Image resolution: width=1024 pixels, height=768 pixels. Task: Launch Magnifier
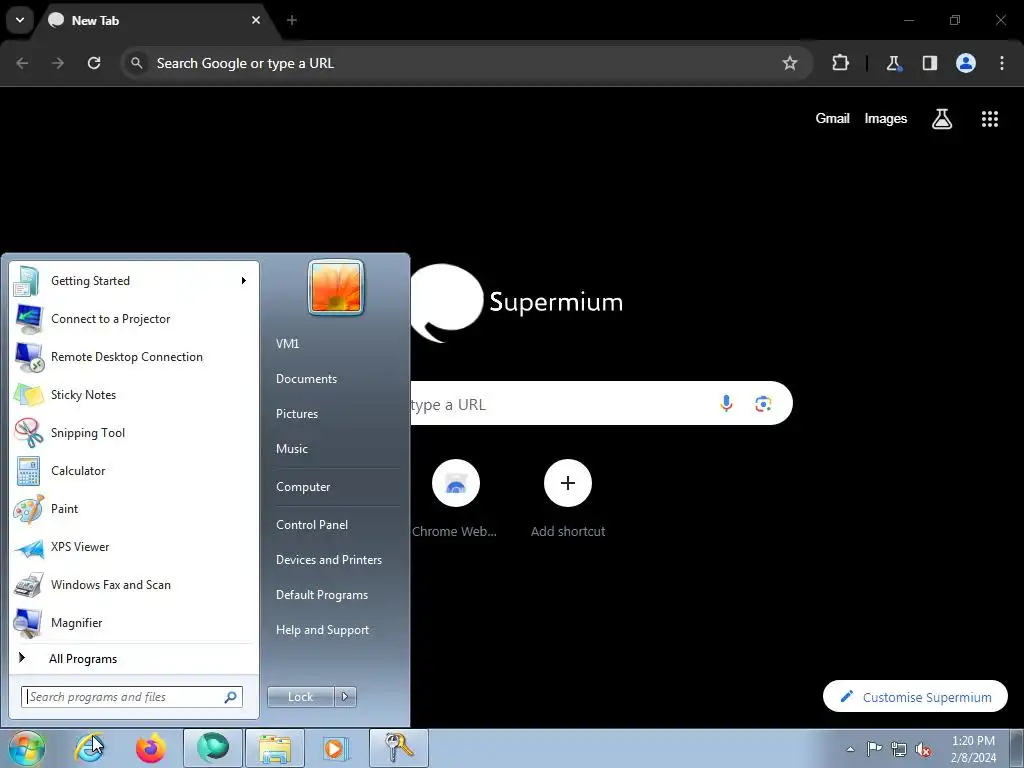click(x=133, y=622)
